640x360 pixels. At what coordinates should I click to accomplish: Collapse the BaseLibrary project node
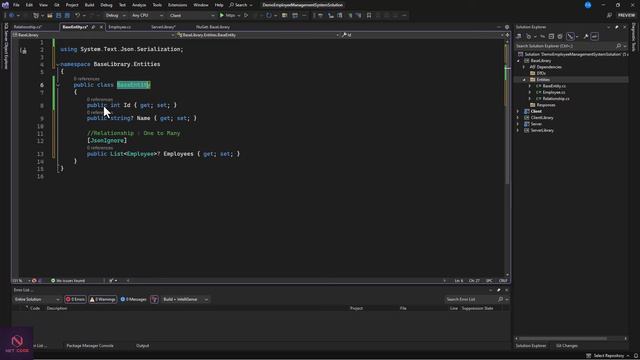(518, 61)
